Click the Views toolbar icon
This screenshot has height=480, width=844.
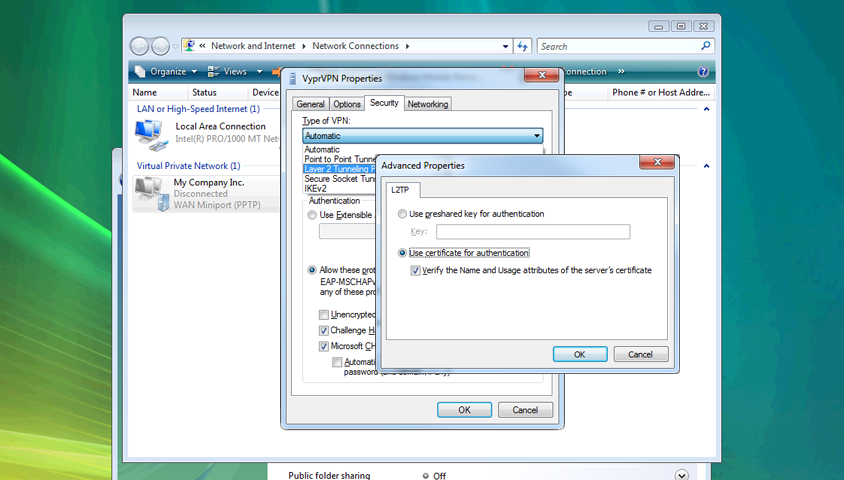coord(215,72)
